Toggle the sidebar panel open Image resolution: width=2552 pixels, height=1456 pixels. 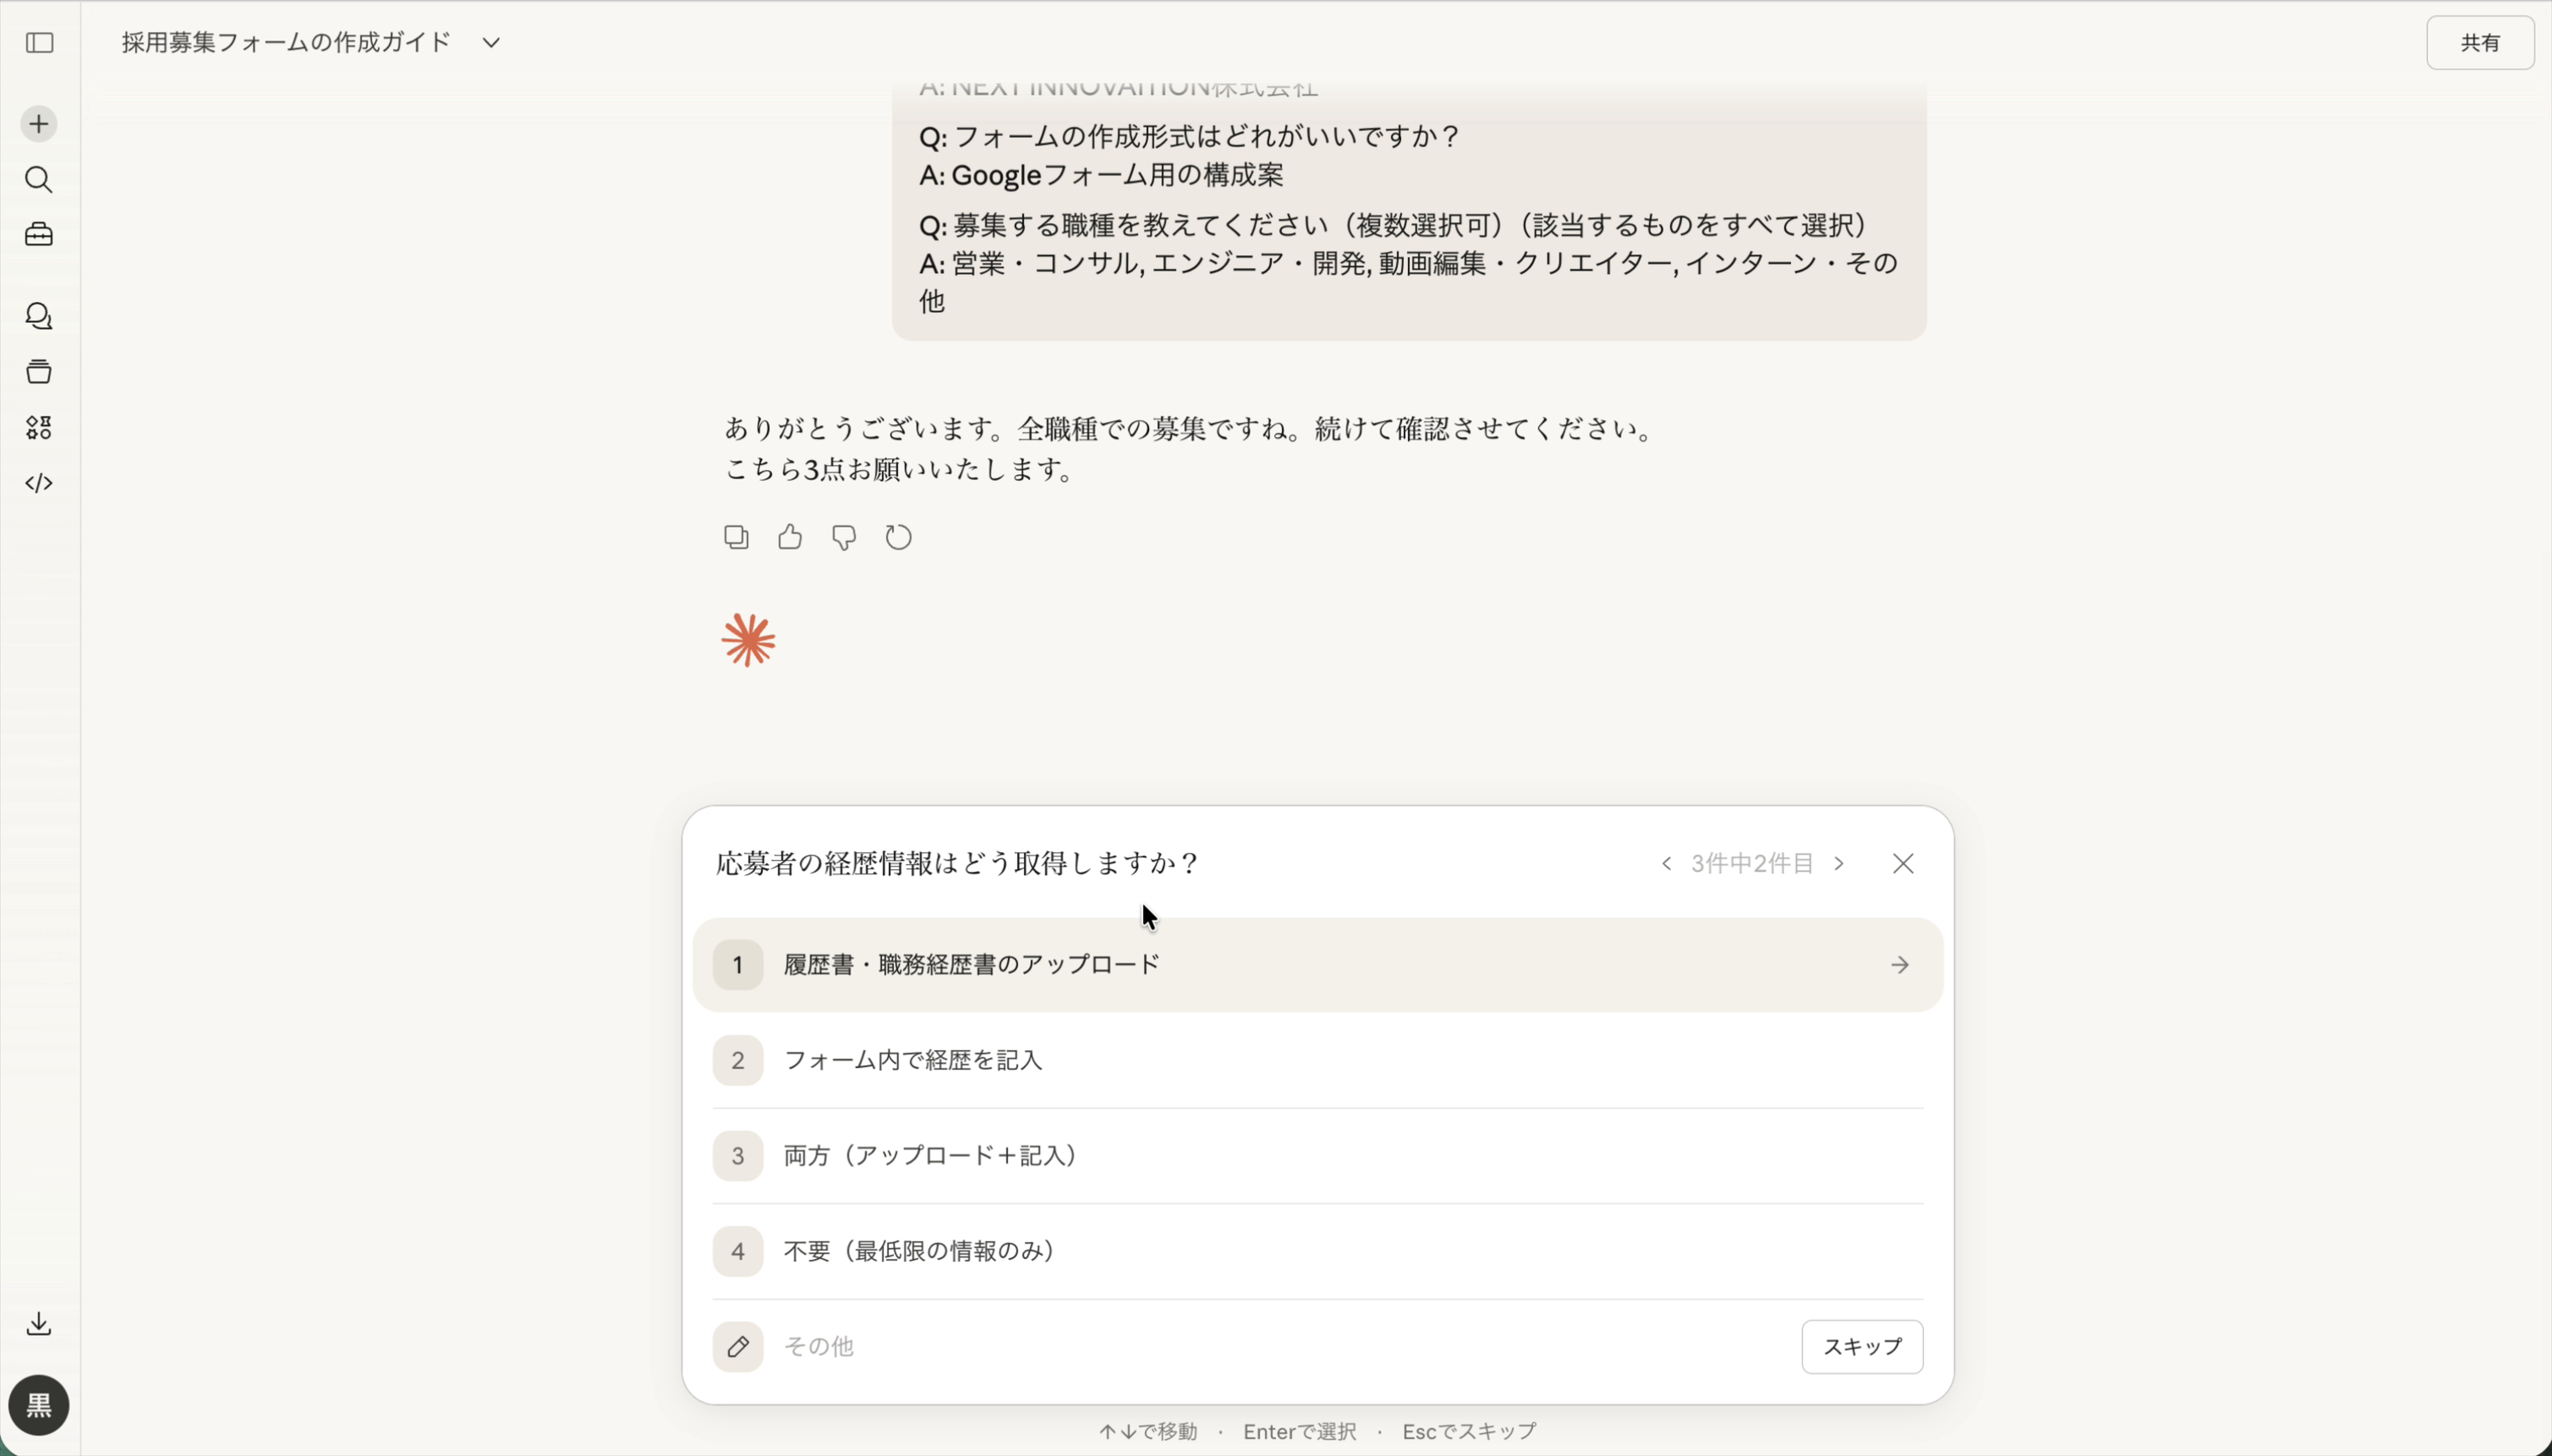39,43
